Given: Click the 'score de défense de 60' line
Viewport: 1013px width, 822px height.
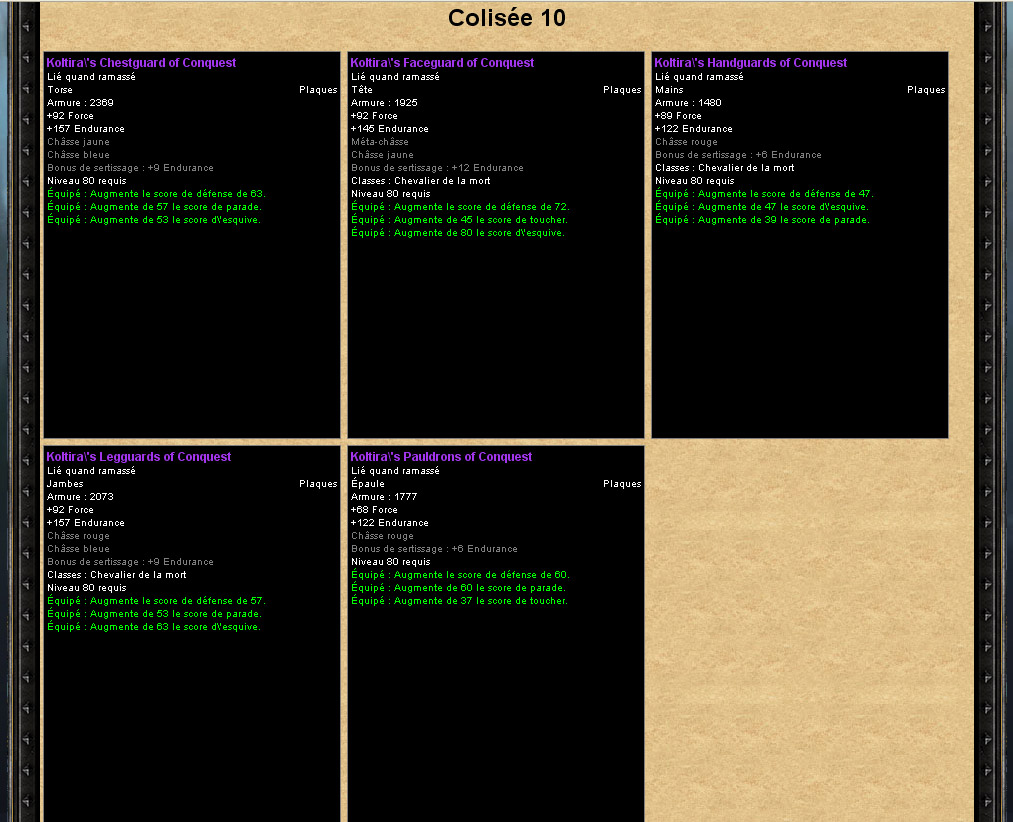Looking at the screenshot, I should 460,575.
